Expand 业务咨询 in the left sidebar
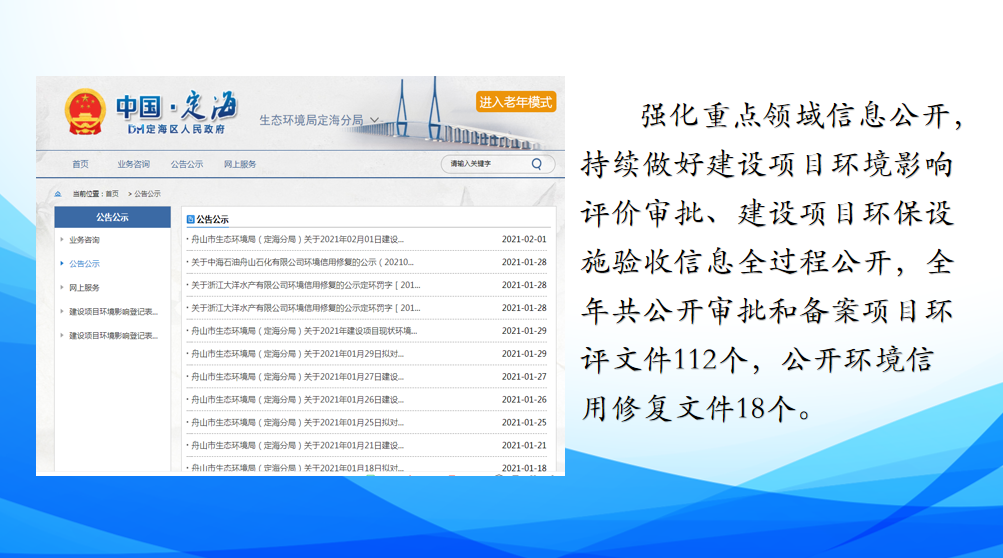1003x558 pixels. tap(84, 240)
